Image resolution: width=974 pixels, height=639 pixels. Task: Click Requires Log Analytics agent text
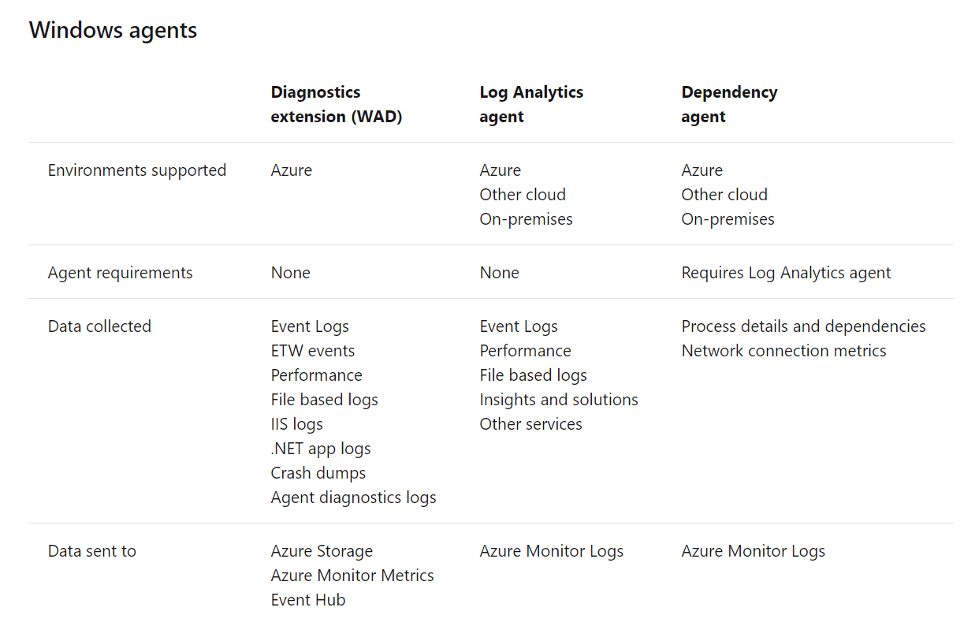pos(786,273)
